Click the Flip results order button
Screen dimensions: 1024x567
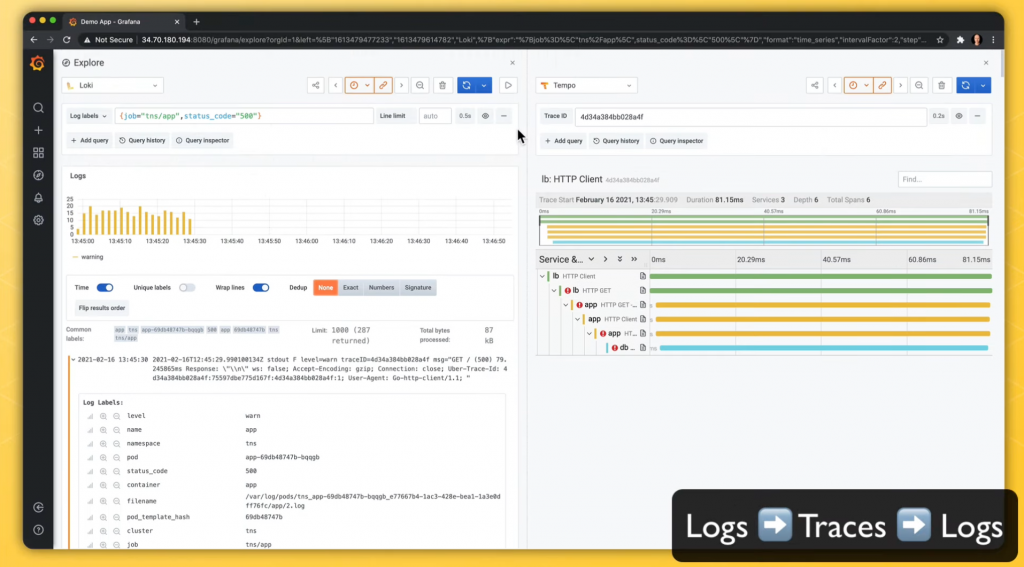tap(102, 308)
